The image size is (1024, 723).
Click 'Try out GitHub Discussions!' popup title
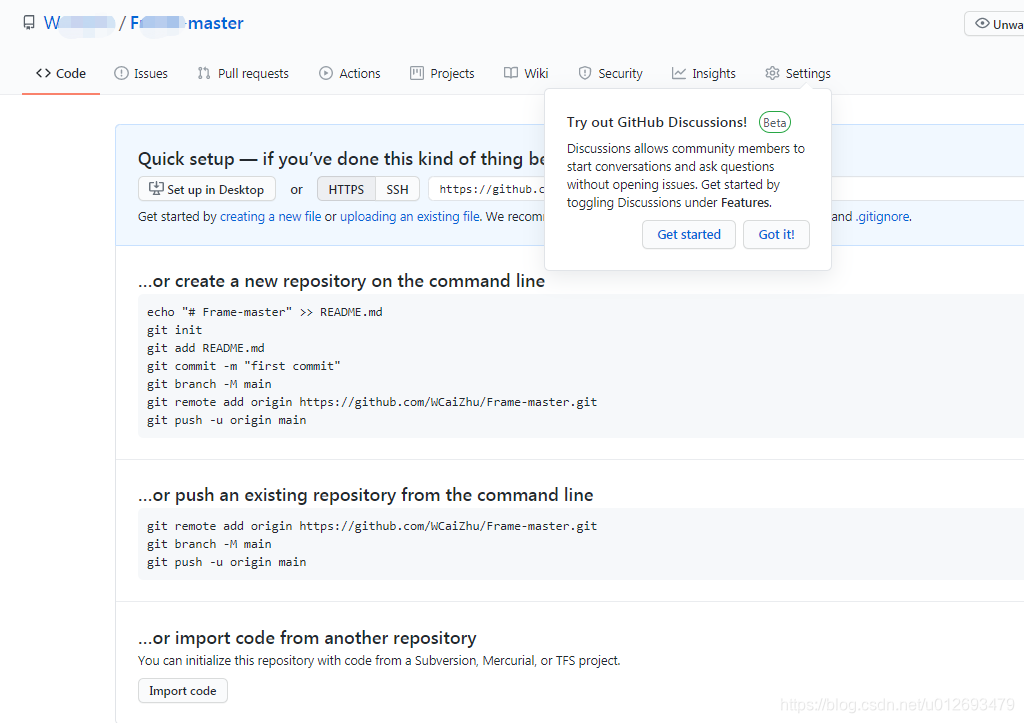tap(657, 122)
